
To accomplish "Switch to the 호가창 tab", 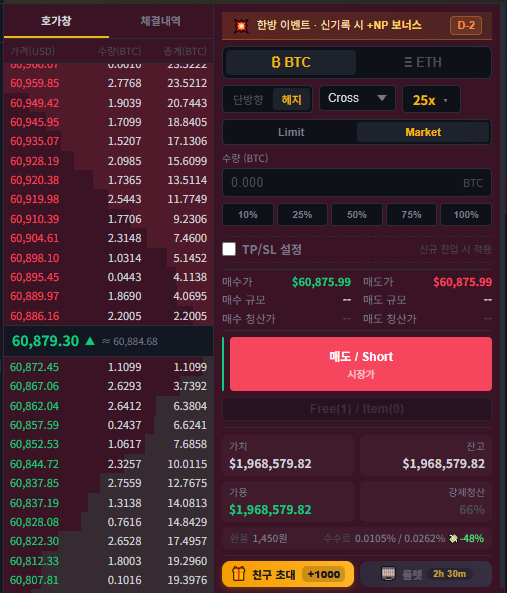I will click(56, 21).
